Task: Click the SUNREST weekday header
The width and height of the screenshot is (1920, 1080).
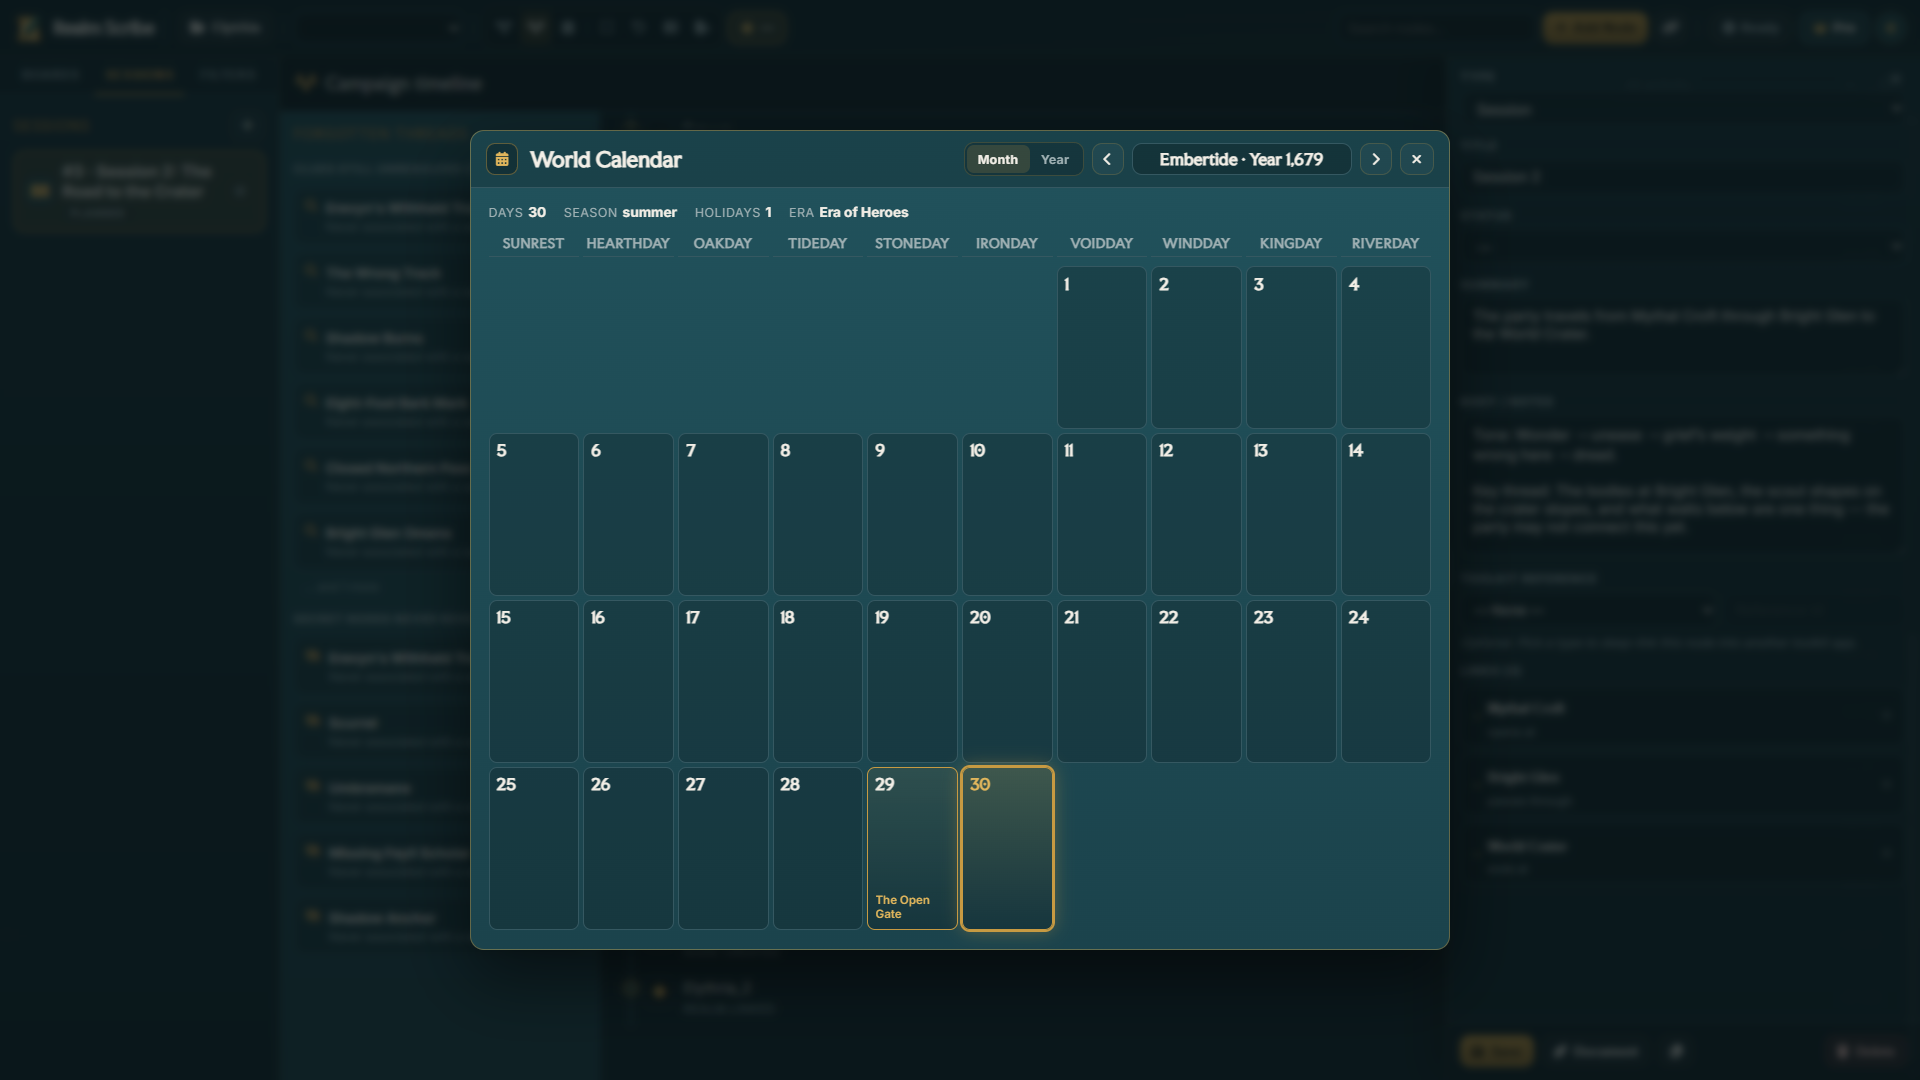Action: [533, 243]
